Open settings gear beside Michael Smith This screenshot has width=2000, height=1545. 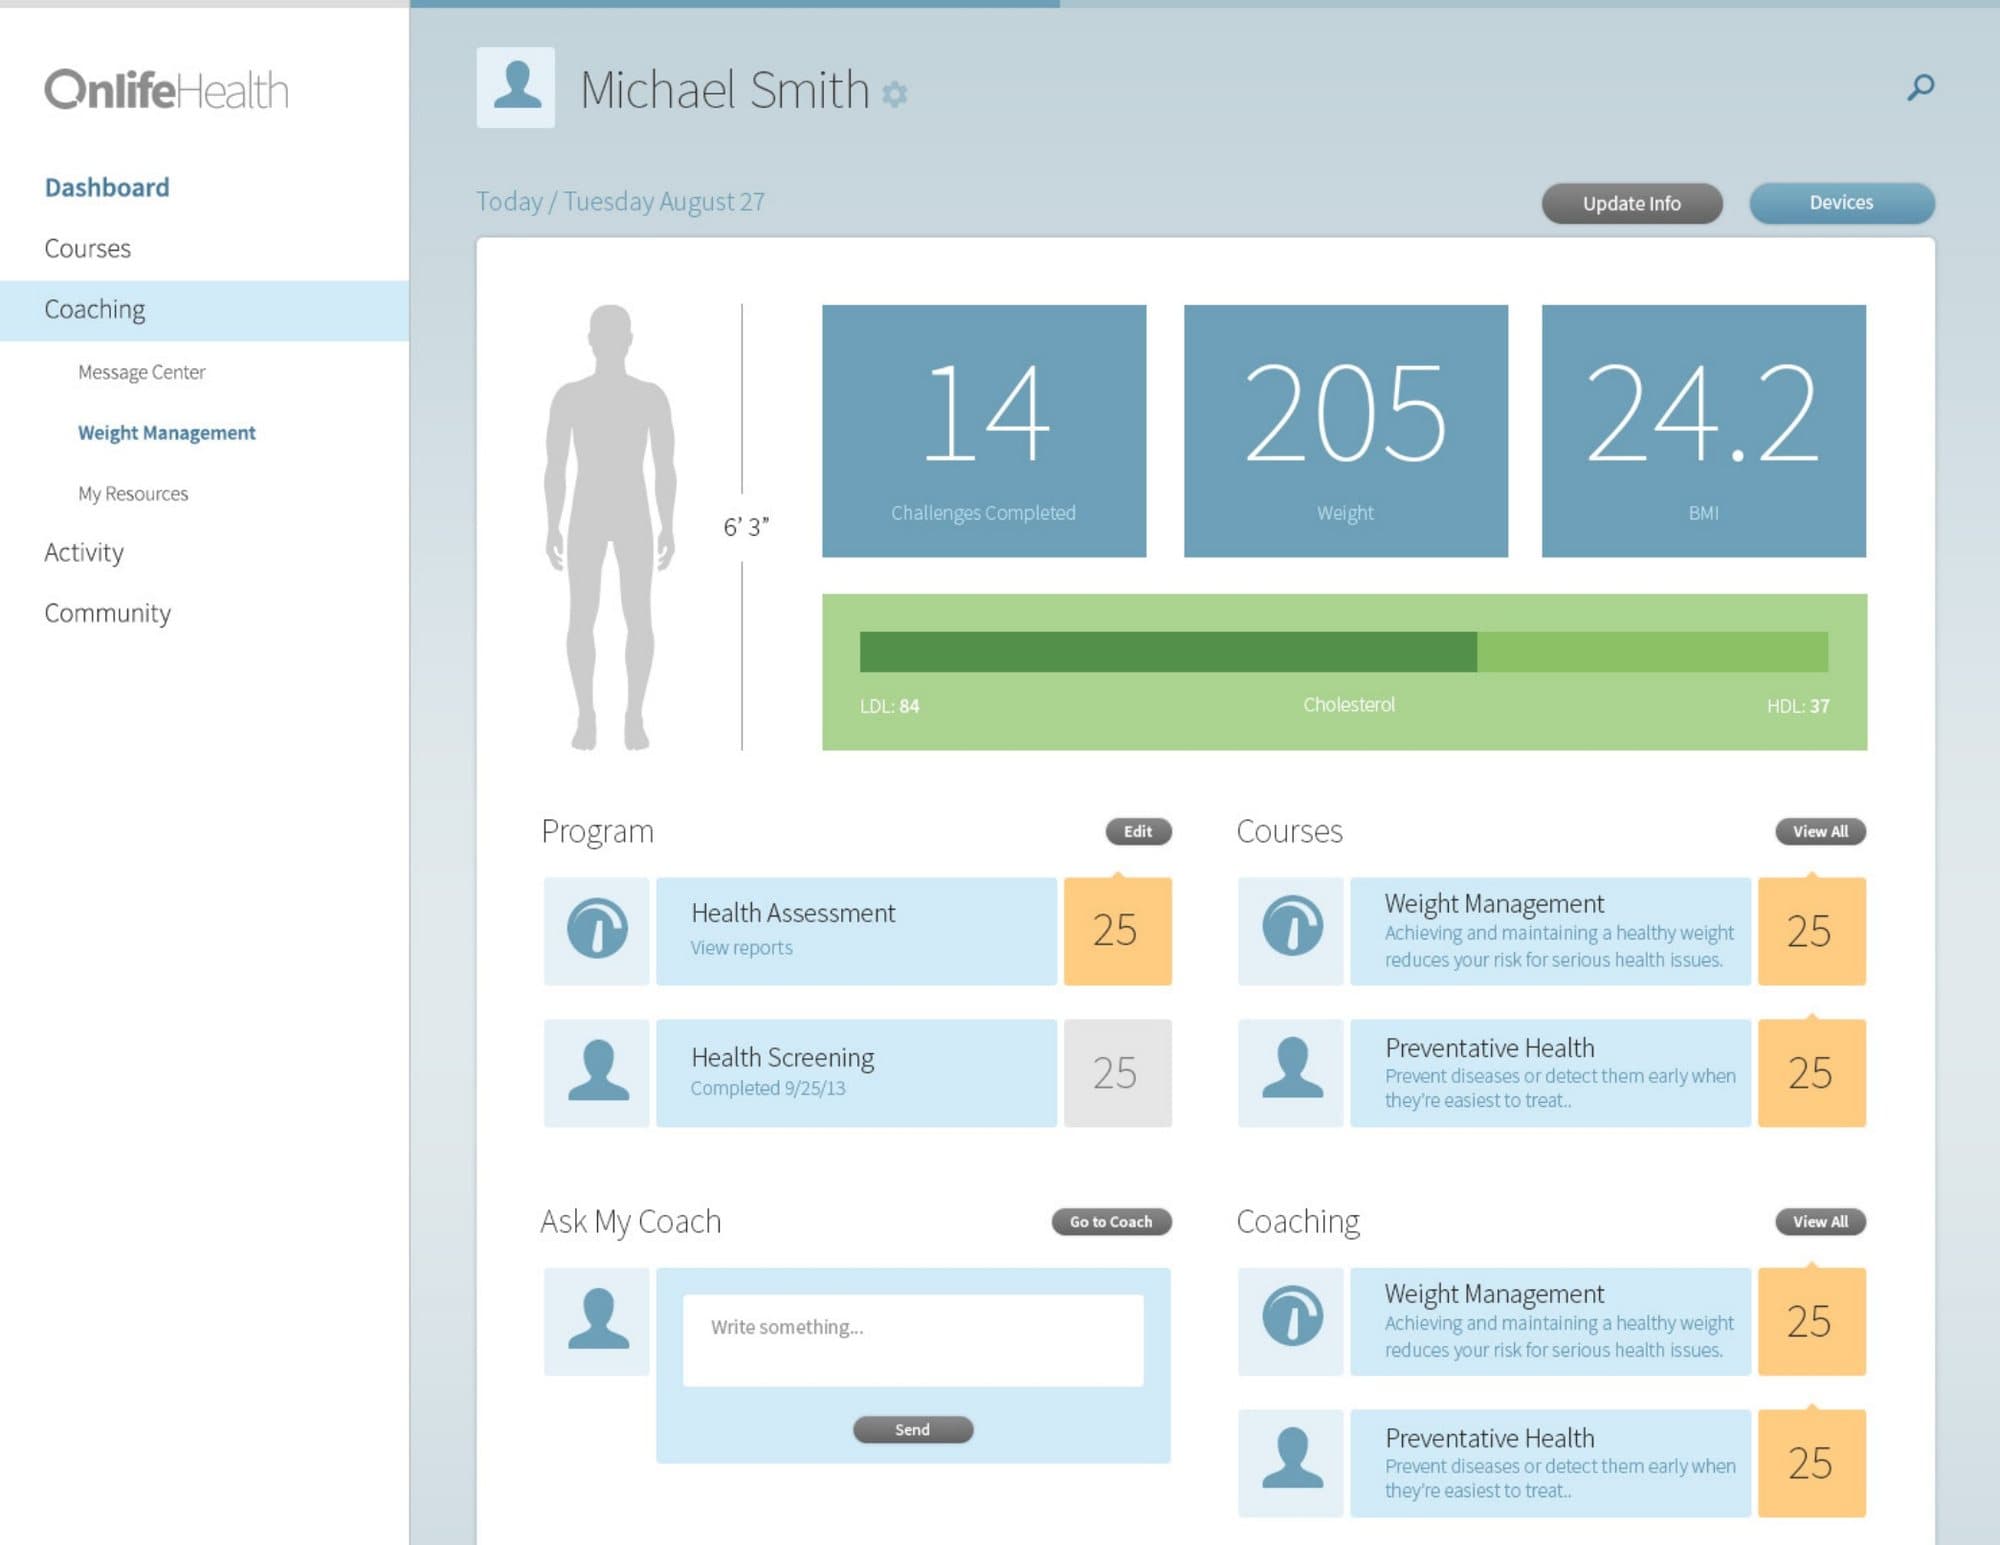pyautogui.click(x=894, y=94)
